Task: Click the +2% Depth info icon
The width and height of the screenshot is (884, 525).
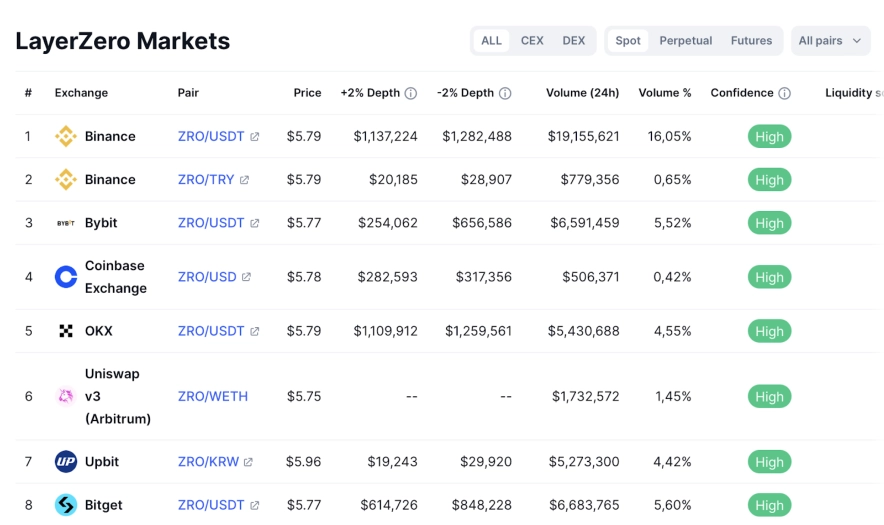Action: tap(410, 93)
